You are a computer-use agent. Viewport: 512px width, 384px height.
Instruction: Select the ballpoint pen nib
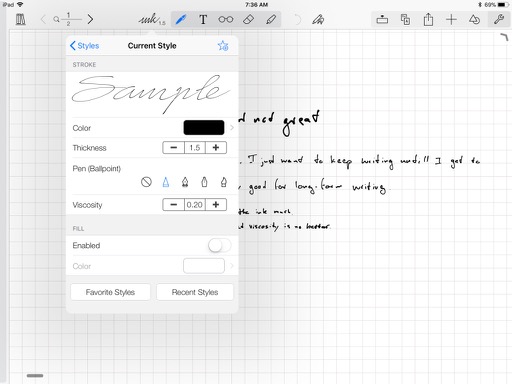(x=166, y=182)
